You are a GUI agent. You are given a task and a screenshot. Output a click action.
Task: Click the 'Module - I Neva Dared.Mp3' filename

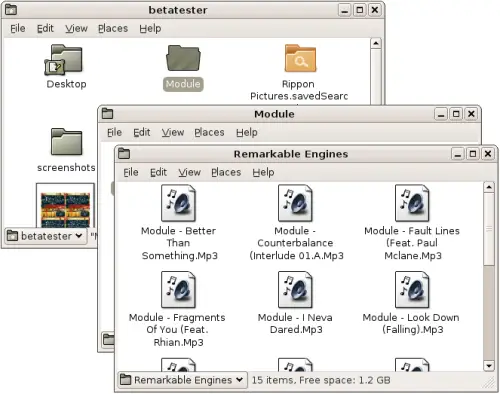(295, 323)
